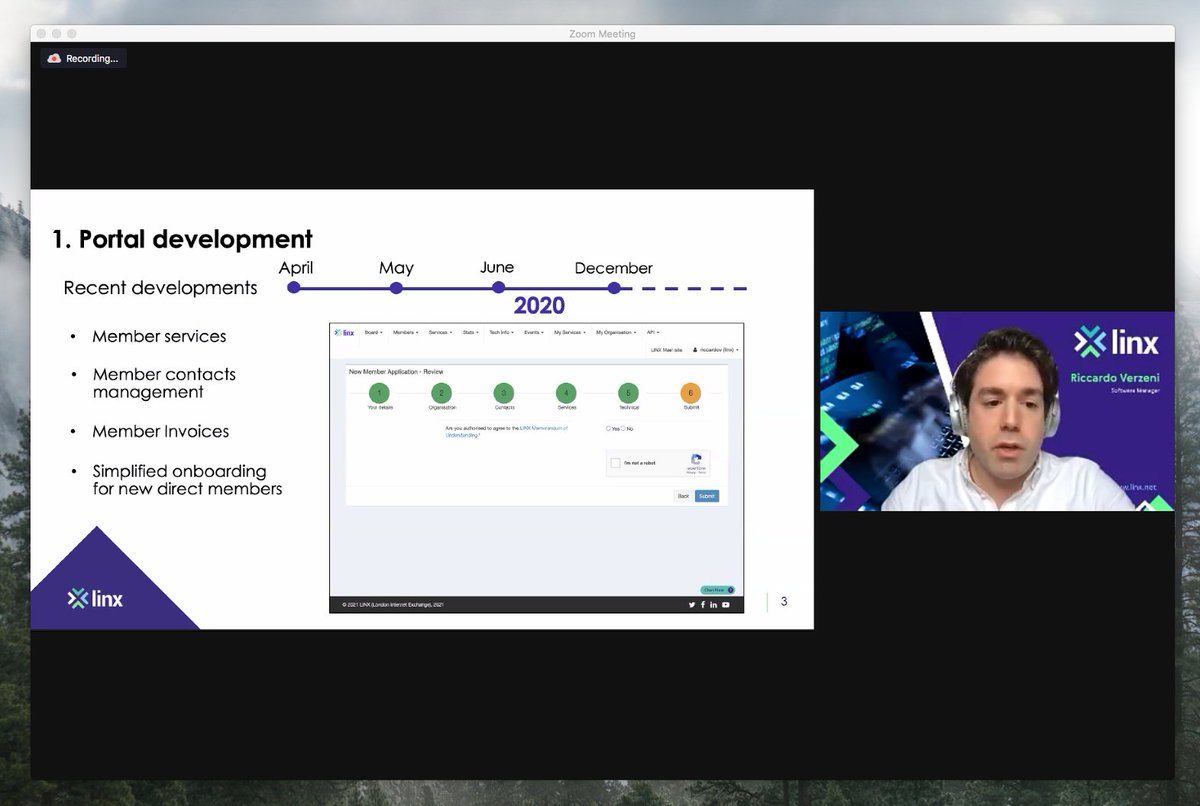Select the No radio button

click(x=624, y=428)
